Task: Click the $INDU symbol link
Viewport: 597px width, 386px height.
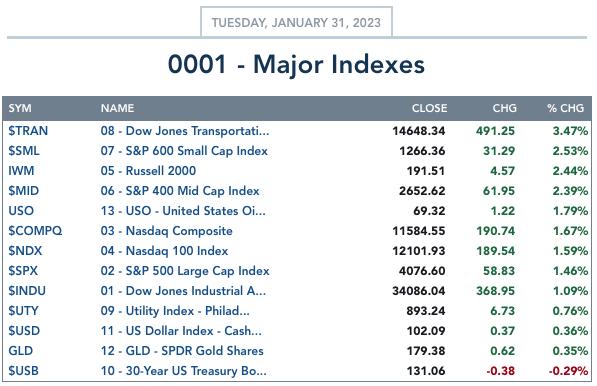Action: [27, 291]
